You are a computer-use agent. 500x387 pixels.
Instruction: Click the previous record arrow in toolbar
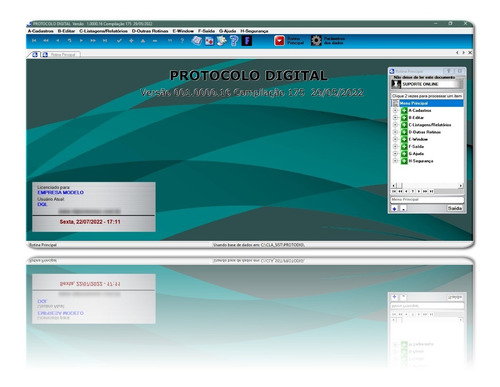58,41
